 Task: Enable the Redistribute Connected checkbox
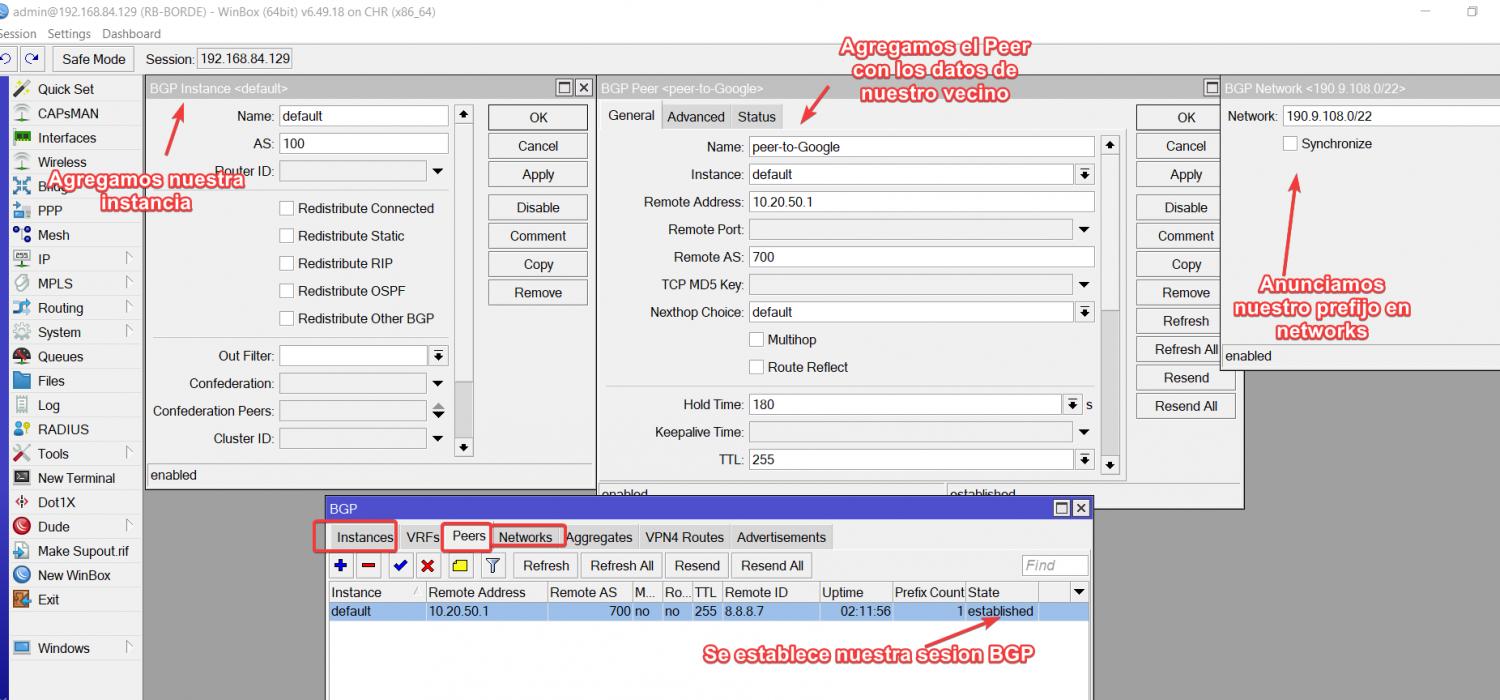pyautogui.click(x=287, y=209)
